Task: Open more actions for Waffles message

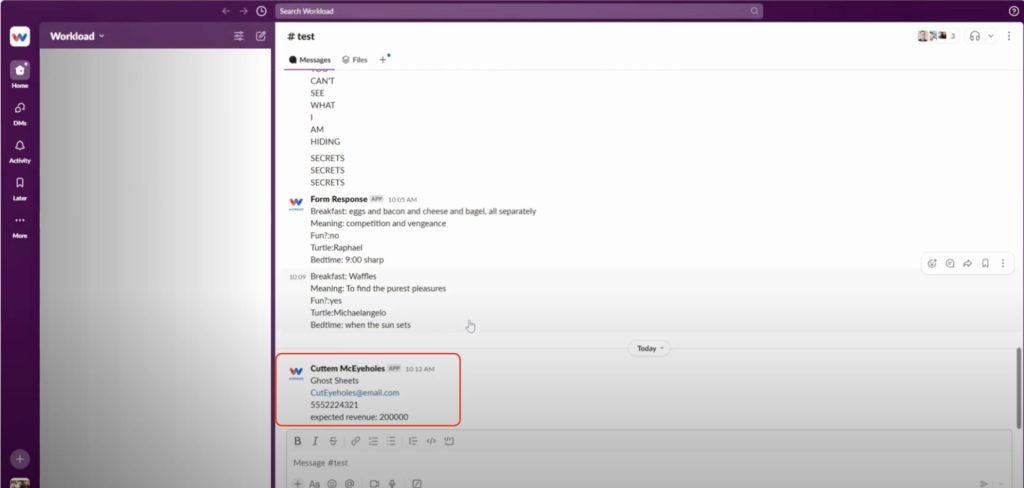Action: coord(1002,263)
